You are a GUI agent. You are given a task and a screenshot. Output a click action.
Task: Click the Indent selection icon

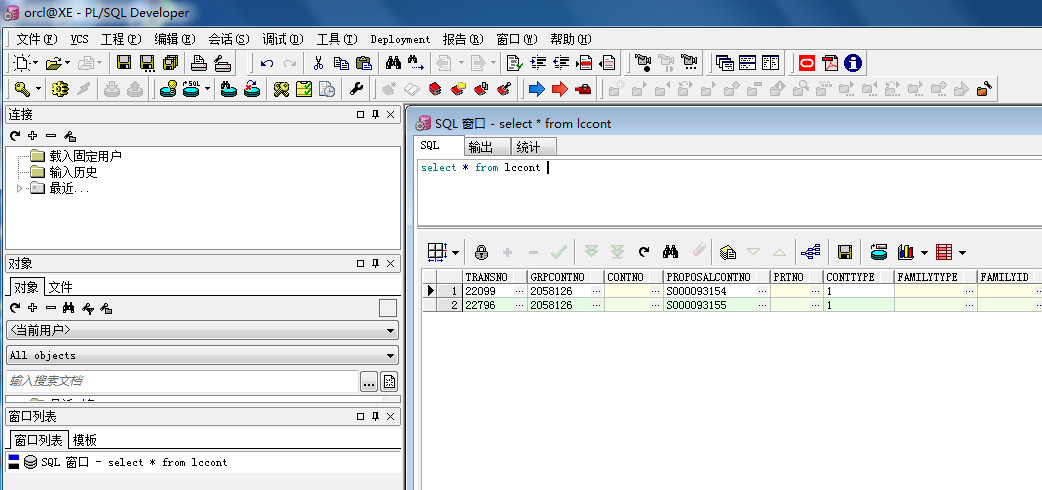(538, 63)
